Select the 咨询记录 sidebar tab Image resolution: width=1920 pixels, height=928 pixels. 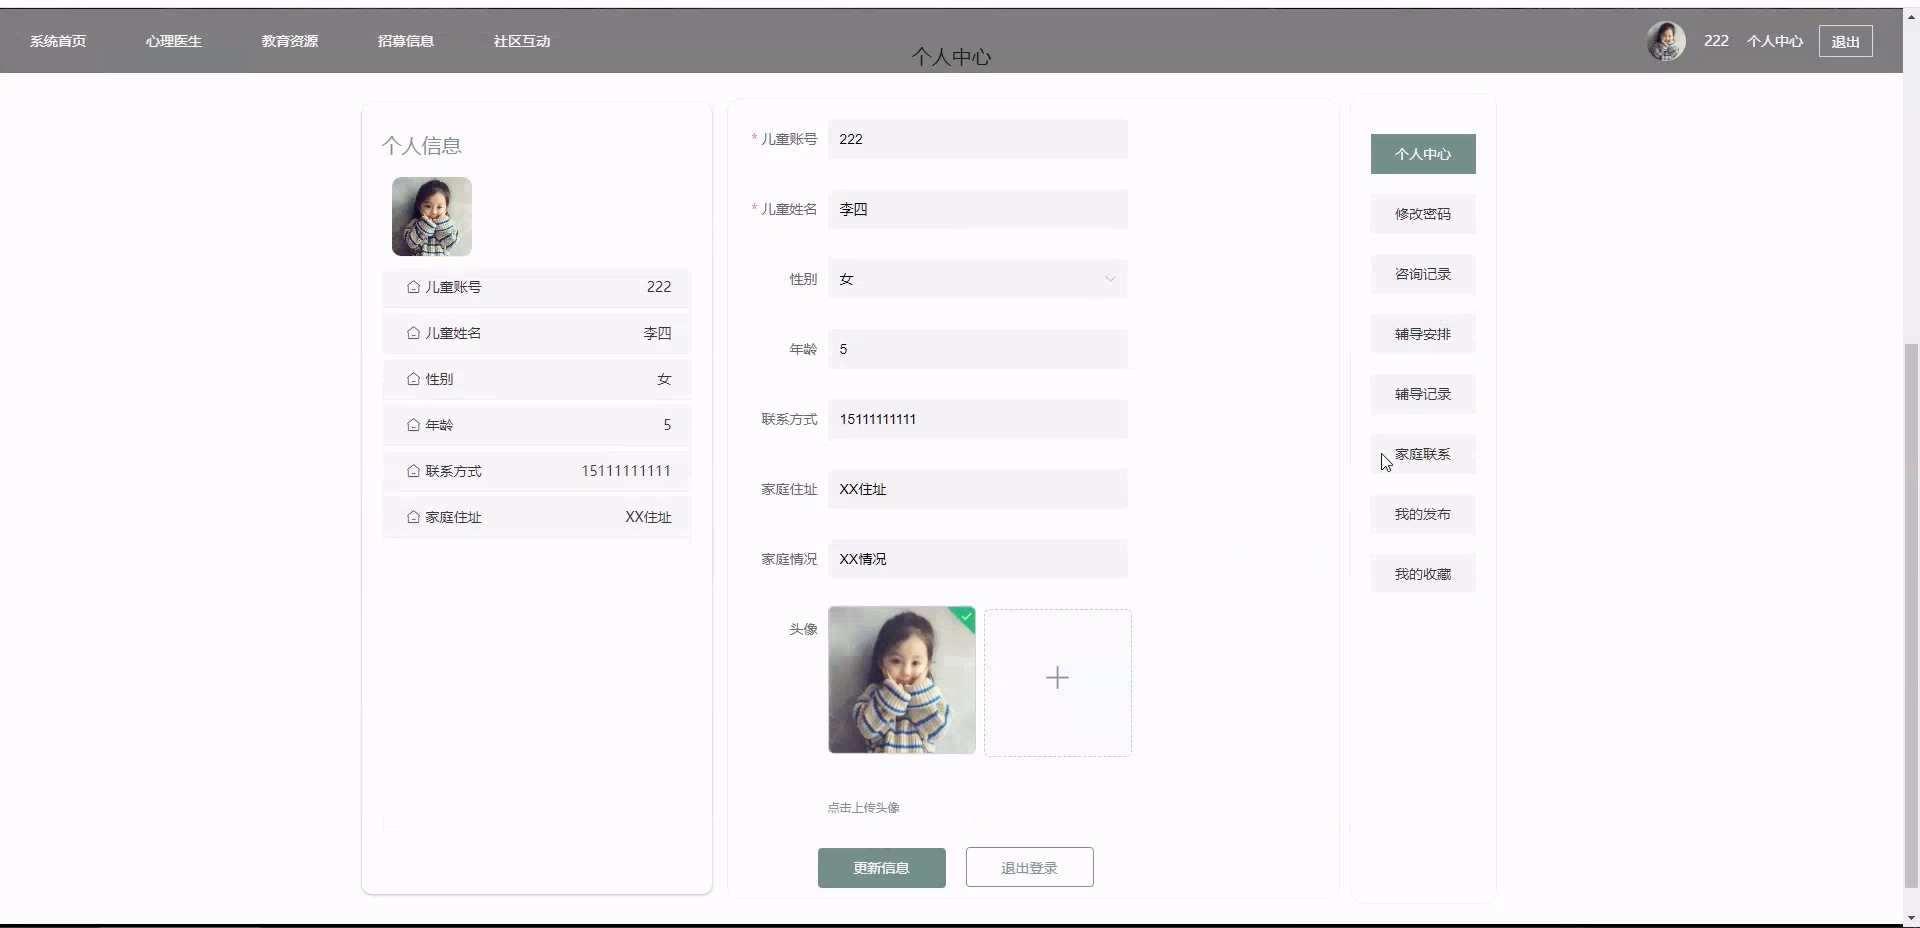click(1423, 274)
